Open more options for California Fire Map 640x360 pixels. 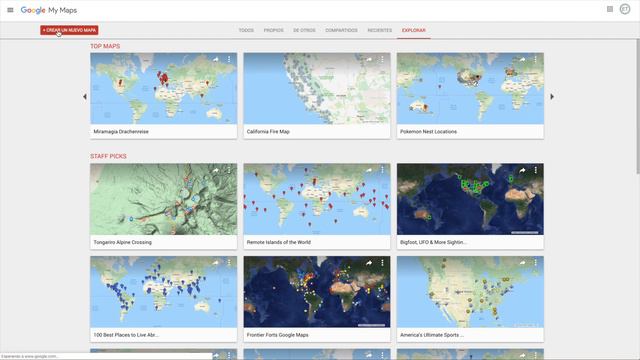382,60
